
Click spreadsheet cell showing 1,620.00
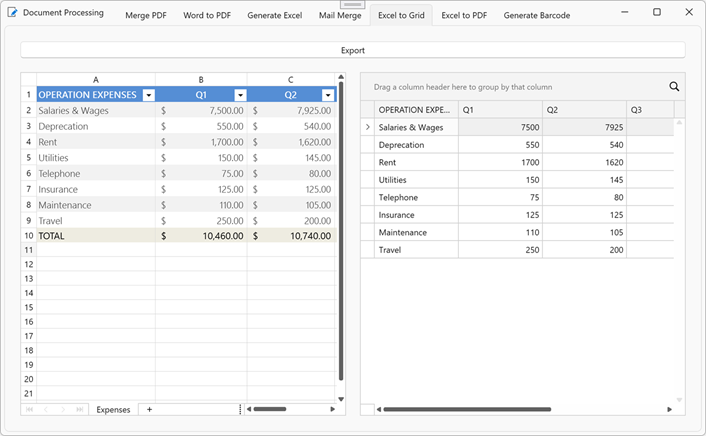click(291, 142)
